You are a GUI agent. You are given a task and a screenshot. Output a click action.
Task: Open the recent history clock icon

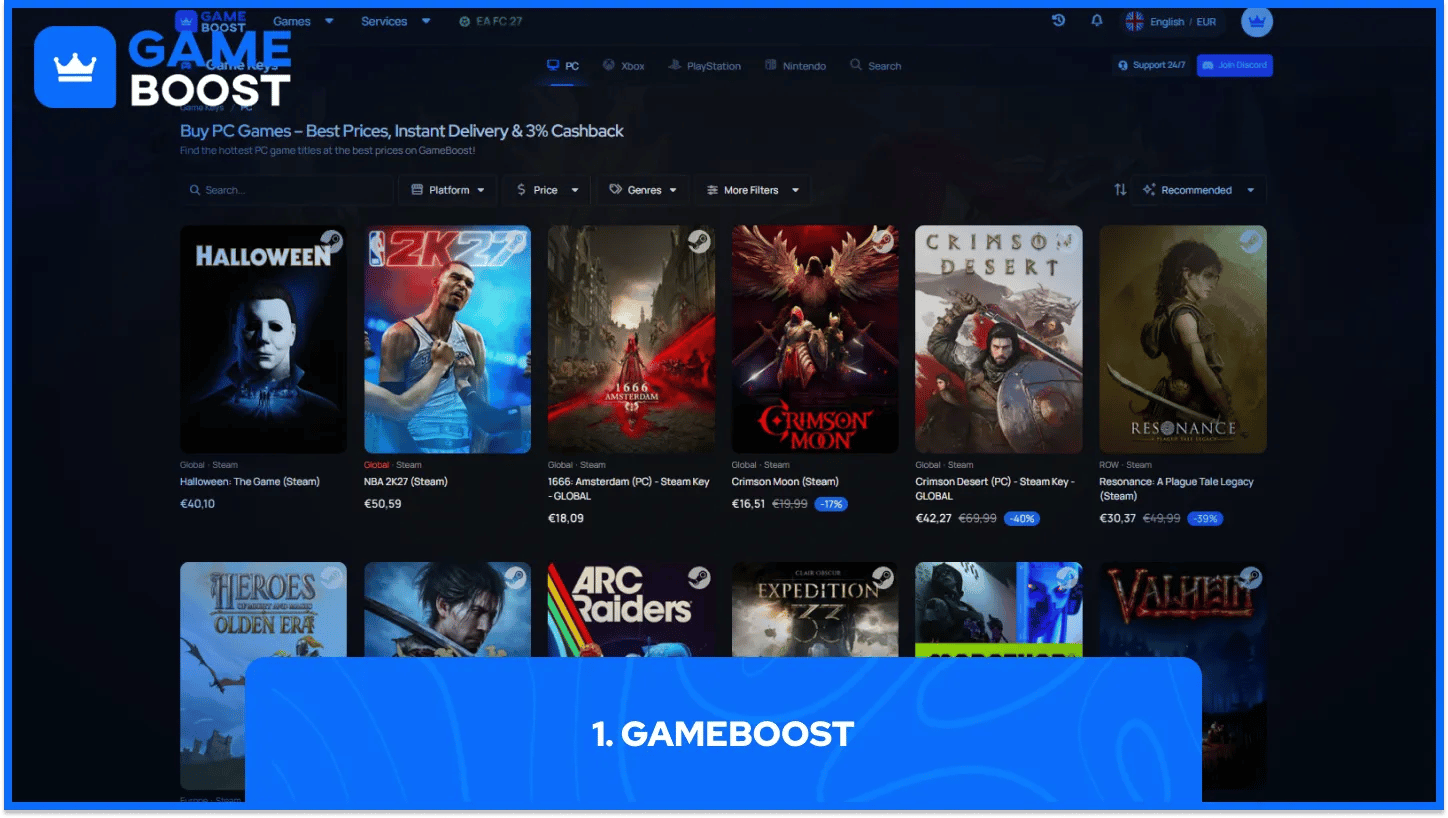pos(1058,20)
